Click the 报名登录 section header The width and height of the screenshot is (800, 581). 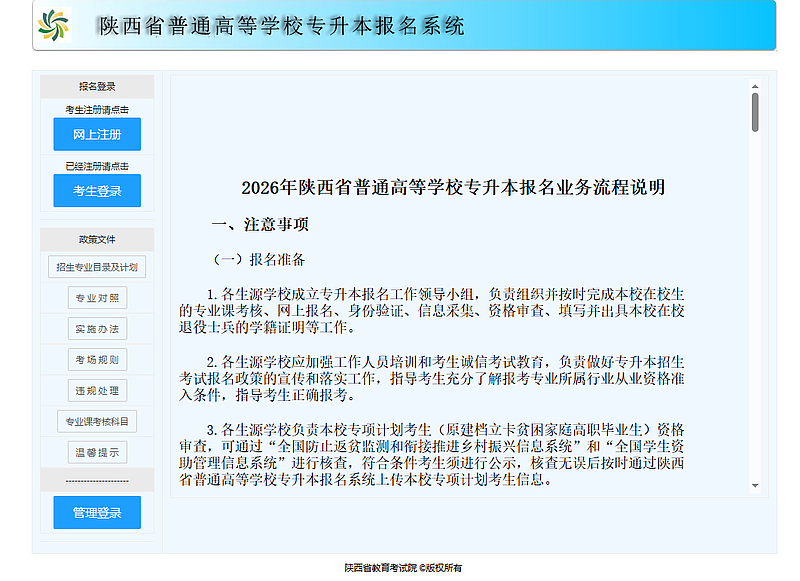tap(97, 86)
